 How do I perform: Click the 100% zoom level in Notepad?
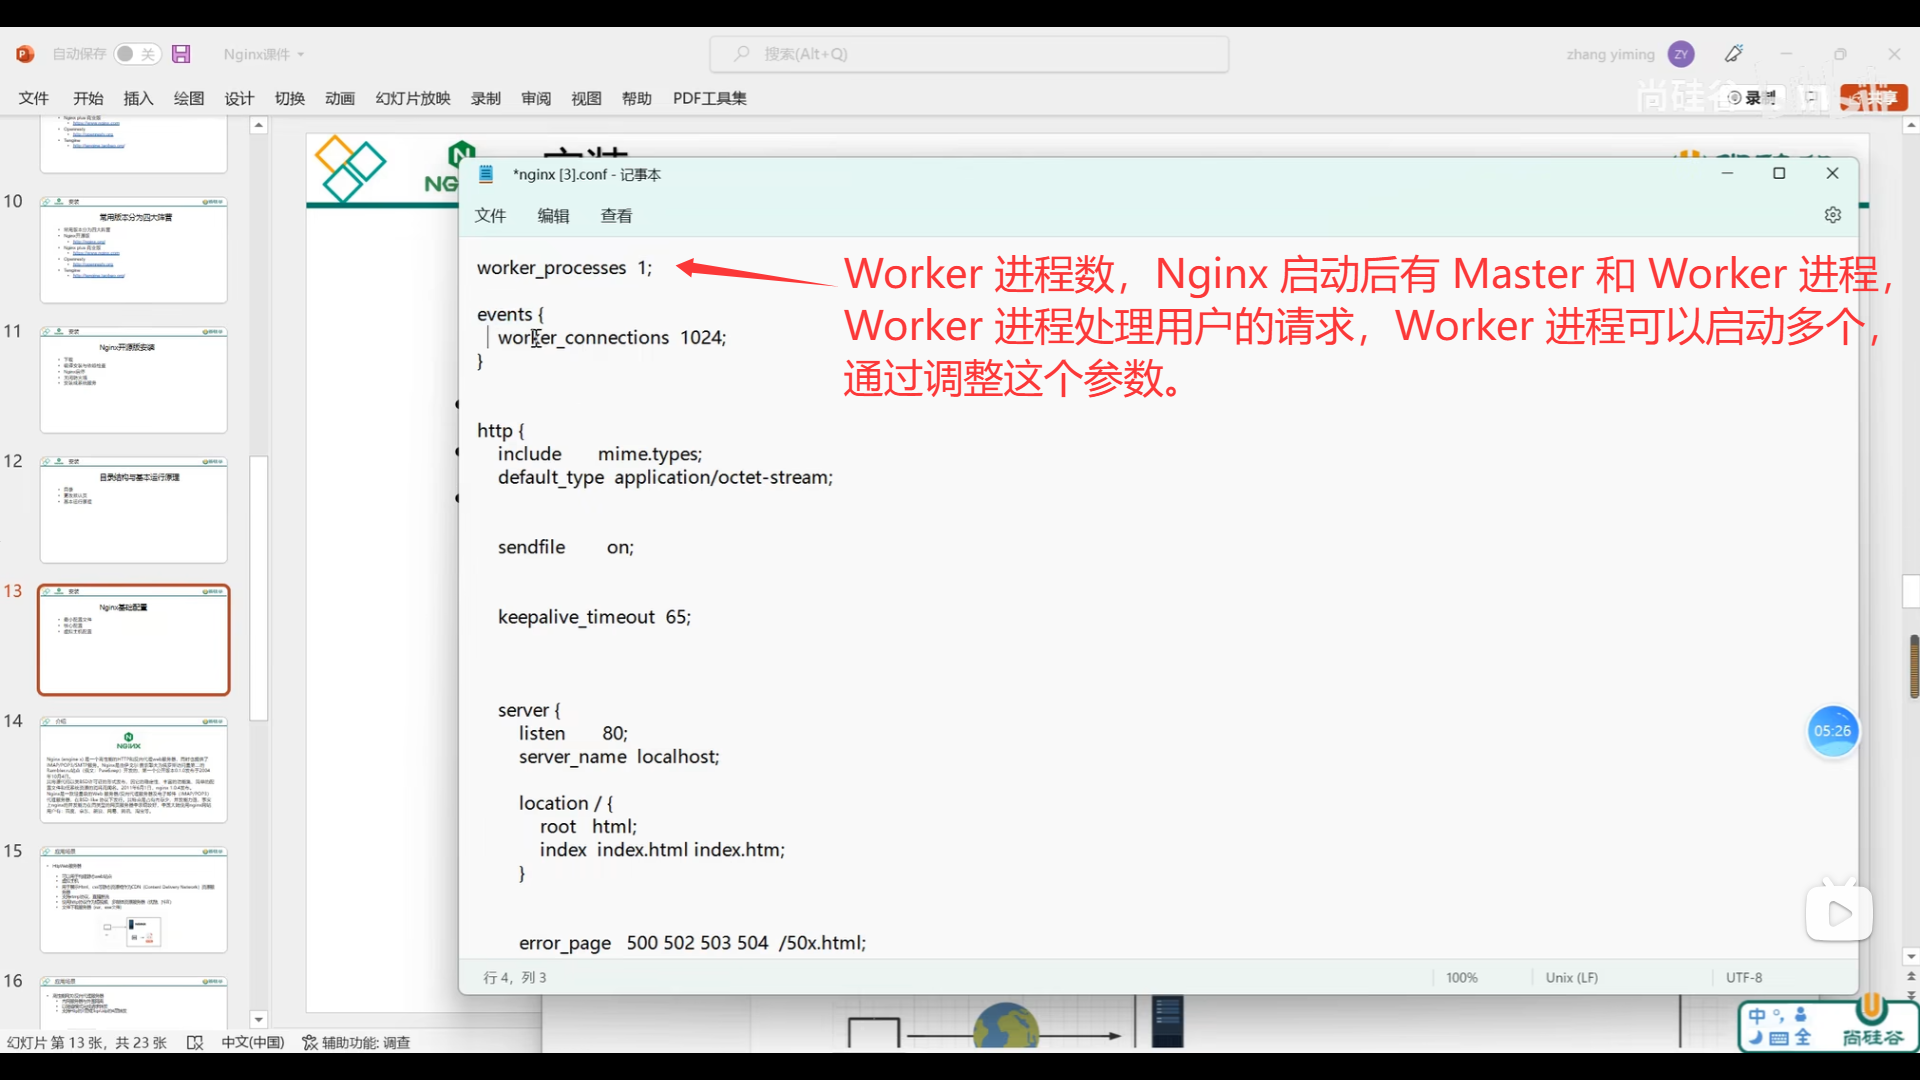click(1461, 977)
